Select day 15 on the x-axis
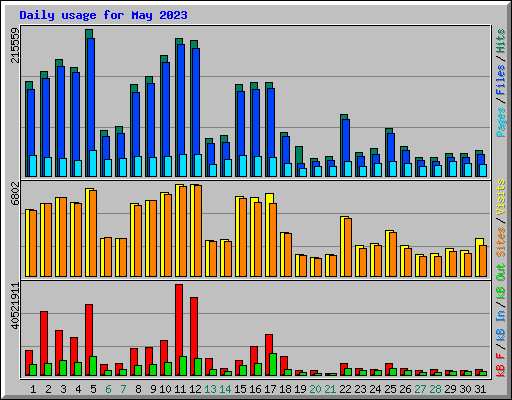Viewport: 512px width, 400px height. 240,389
